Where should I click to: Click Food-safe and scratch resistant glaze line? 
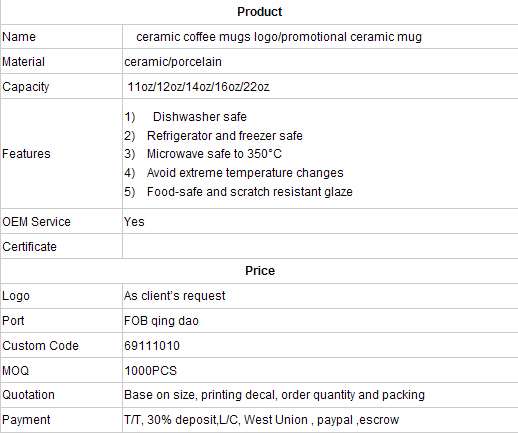238,192
